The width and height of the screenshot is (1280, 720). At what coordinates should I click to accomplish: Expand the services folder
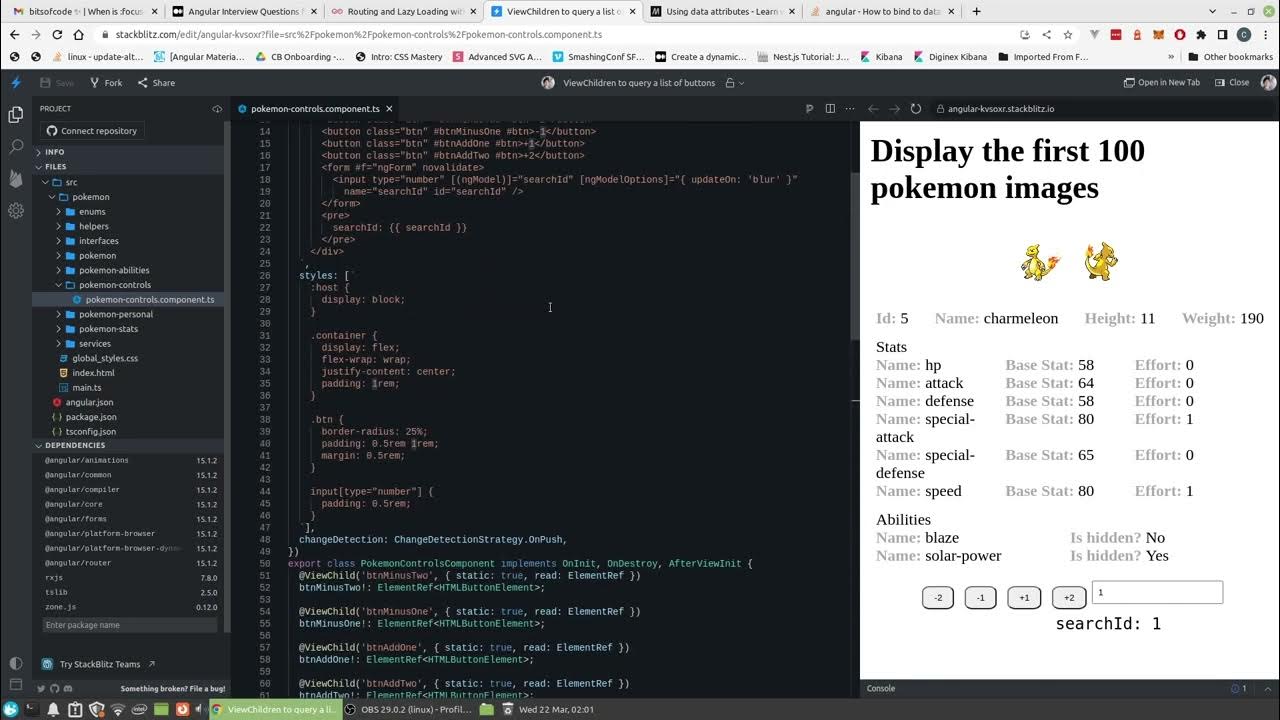coord(95,343)
